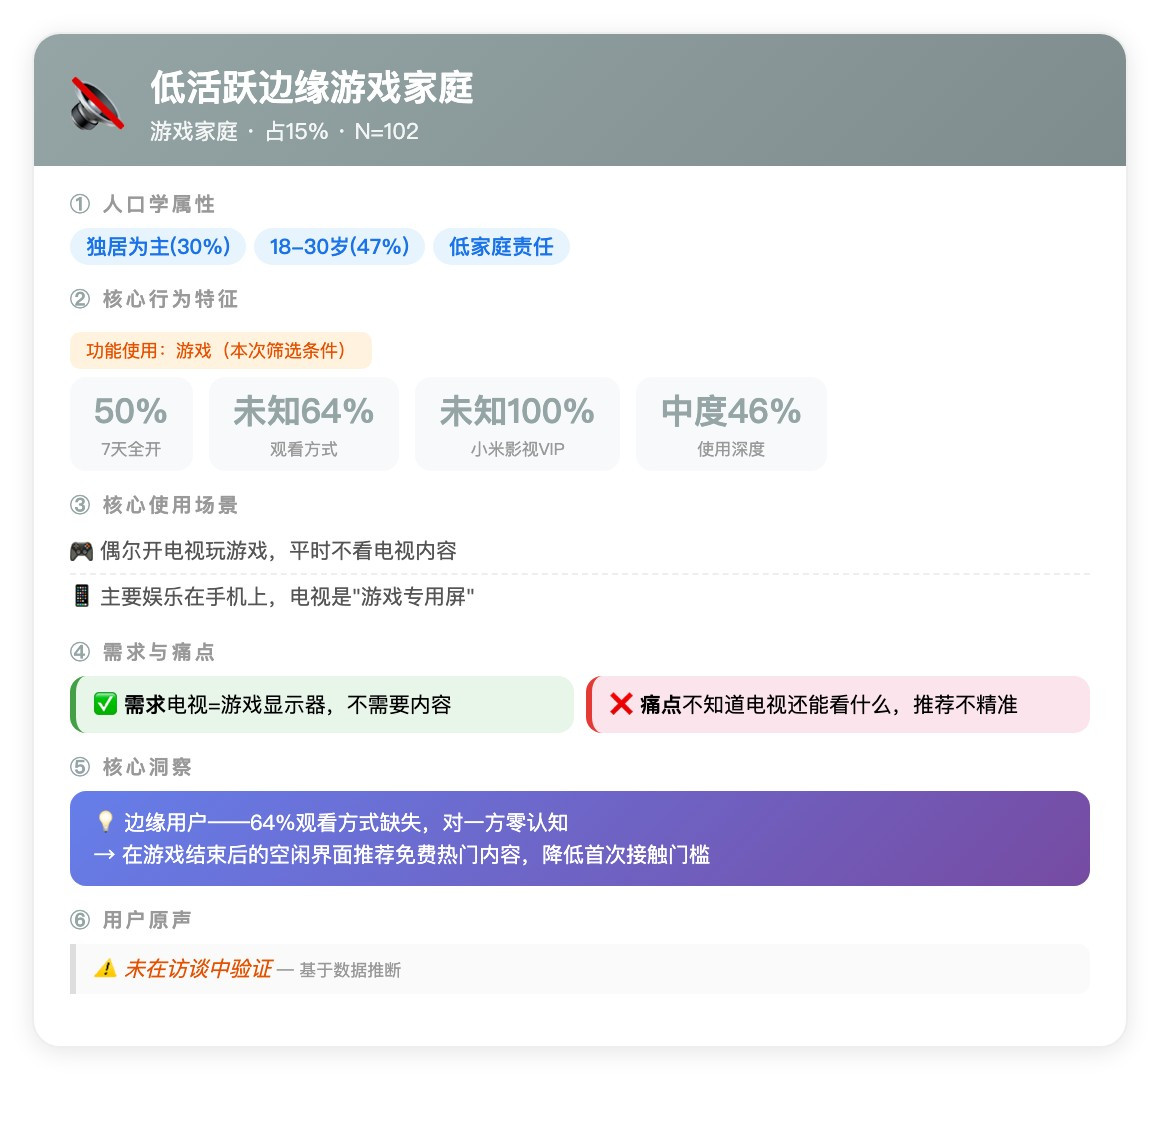
Task: Open the 50% 7天全开 stat card
Action: (x=131, y=424)
